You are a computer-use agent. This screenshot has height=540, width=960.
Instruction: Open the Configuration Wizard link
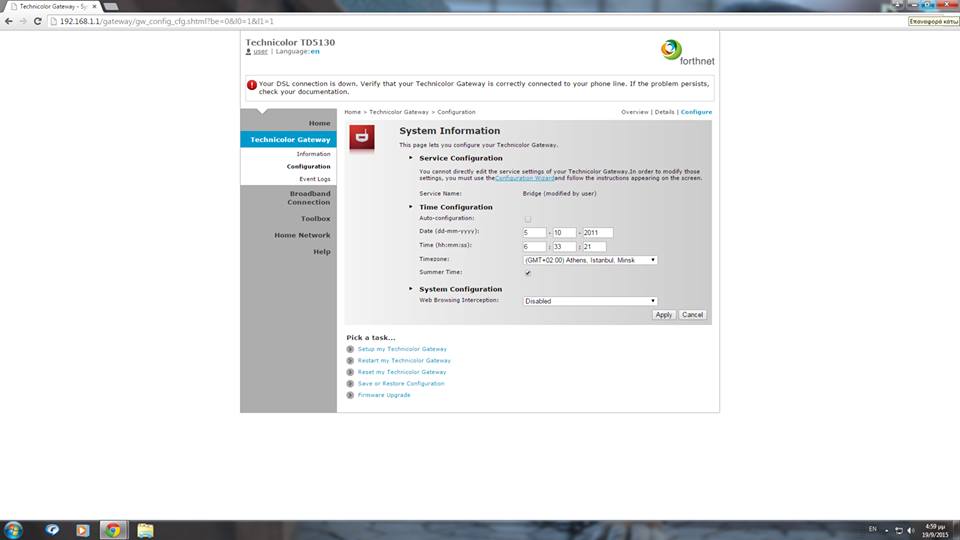click(525, 178)
